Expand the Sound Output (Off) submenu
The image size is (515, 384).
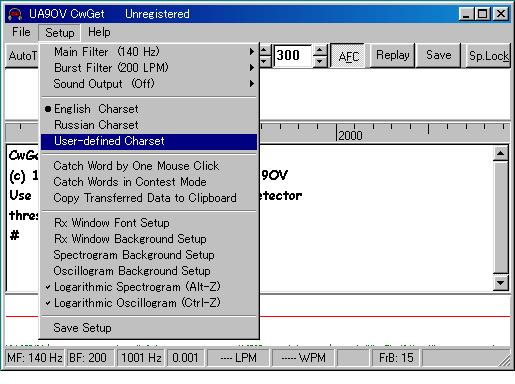[x=149, y=84]
